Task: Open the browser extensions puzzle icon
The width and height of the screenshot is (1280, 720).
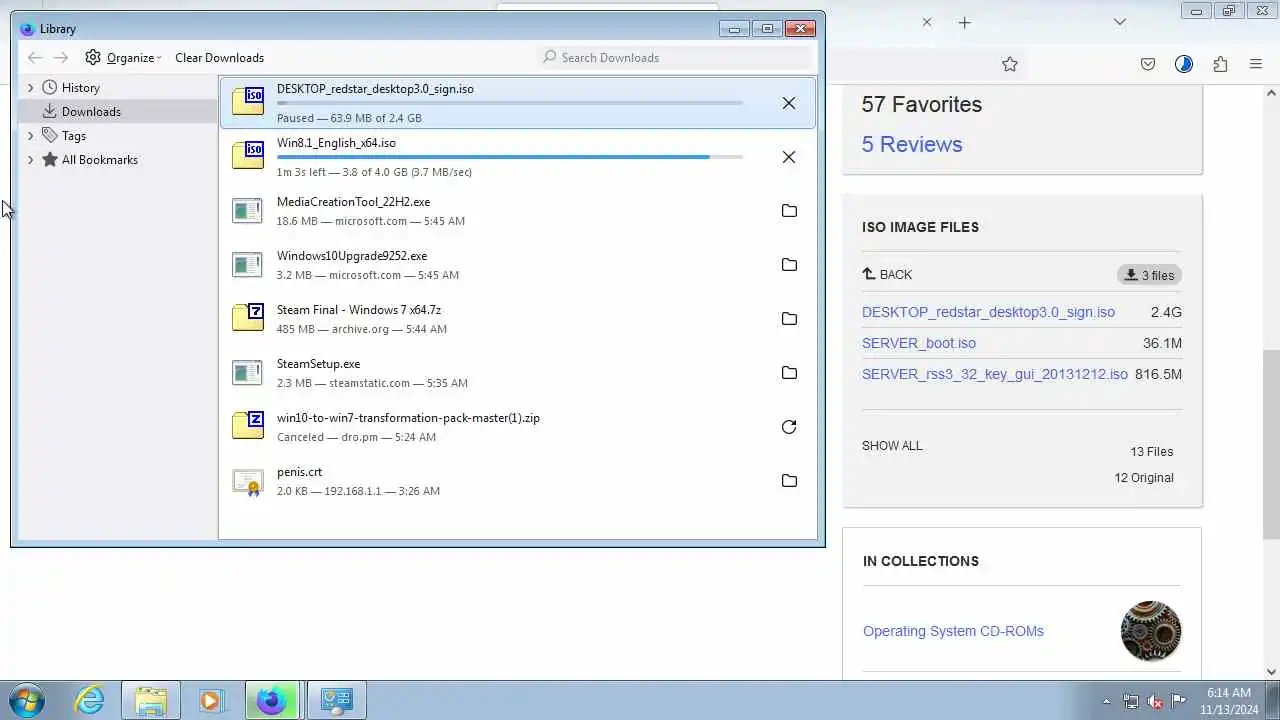Action: coord(1220,64)
